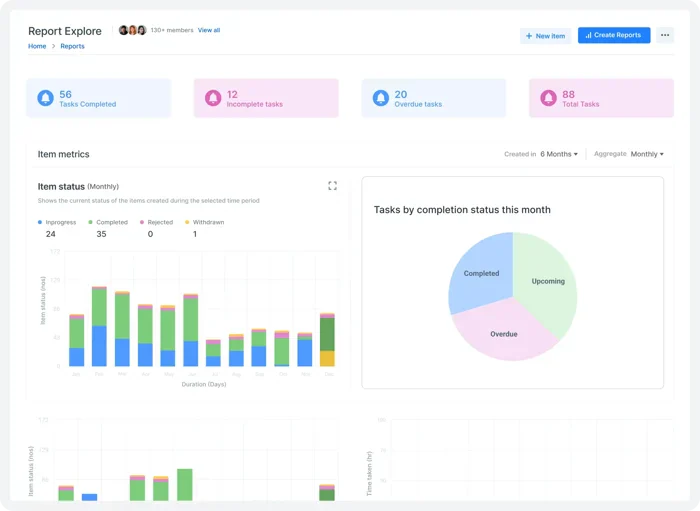
Task: Expand Item status chart to fullscreen
Action: click(332, 186)
